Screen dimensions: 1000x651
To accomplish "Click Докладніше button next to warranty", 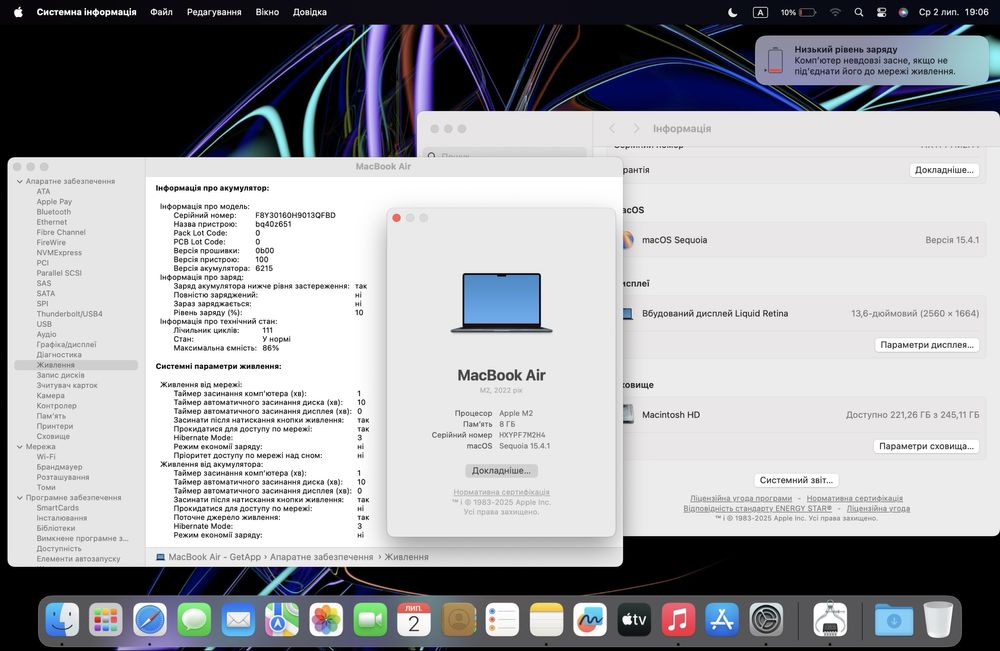I will coord(944,170).
